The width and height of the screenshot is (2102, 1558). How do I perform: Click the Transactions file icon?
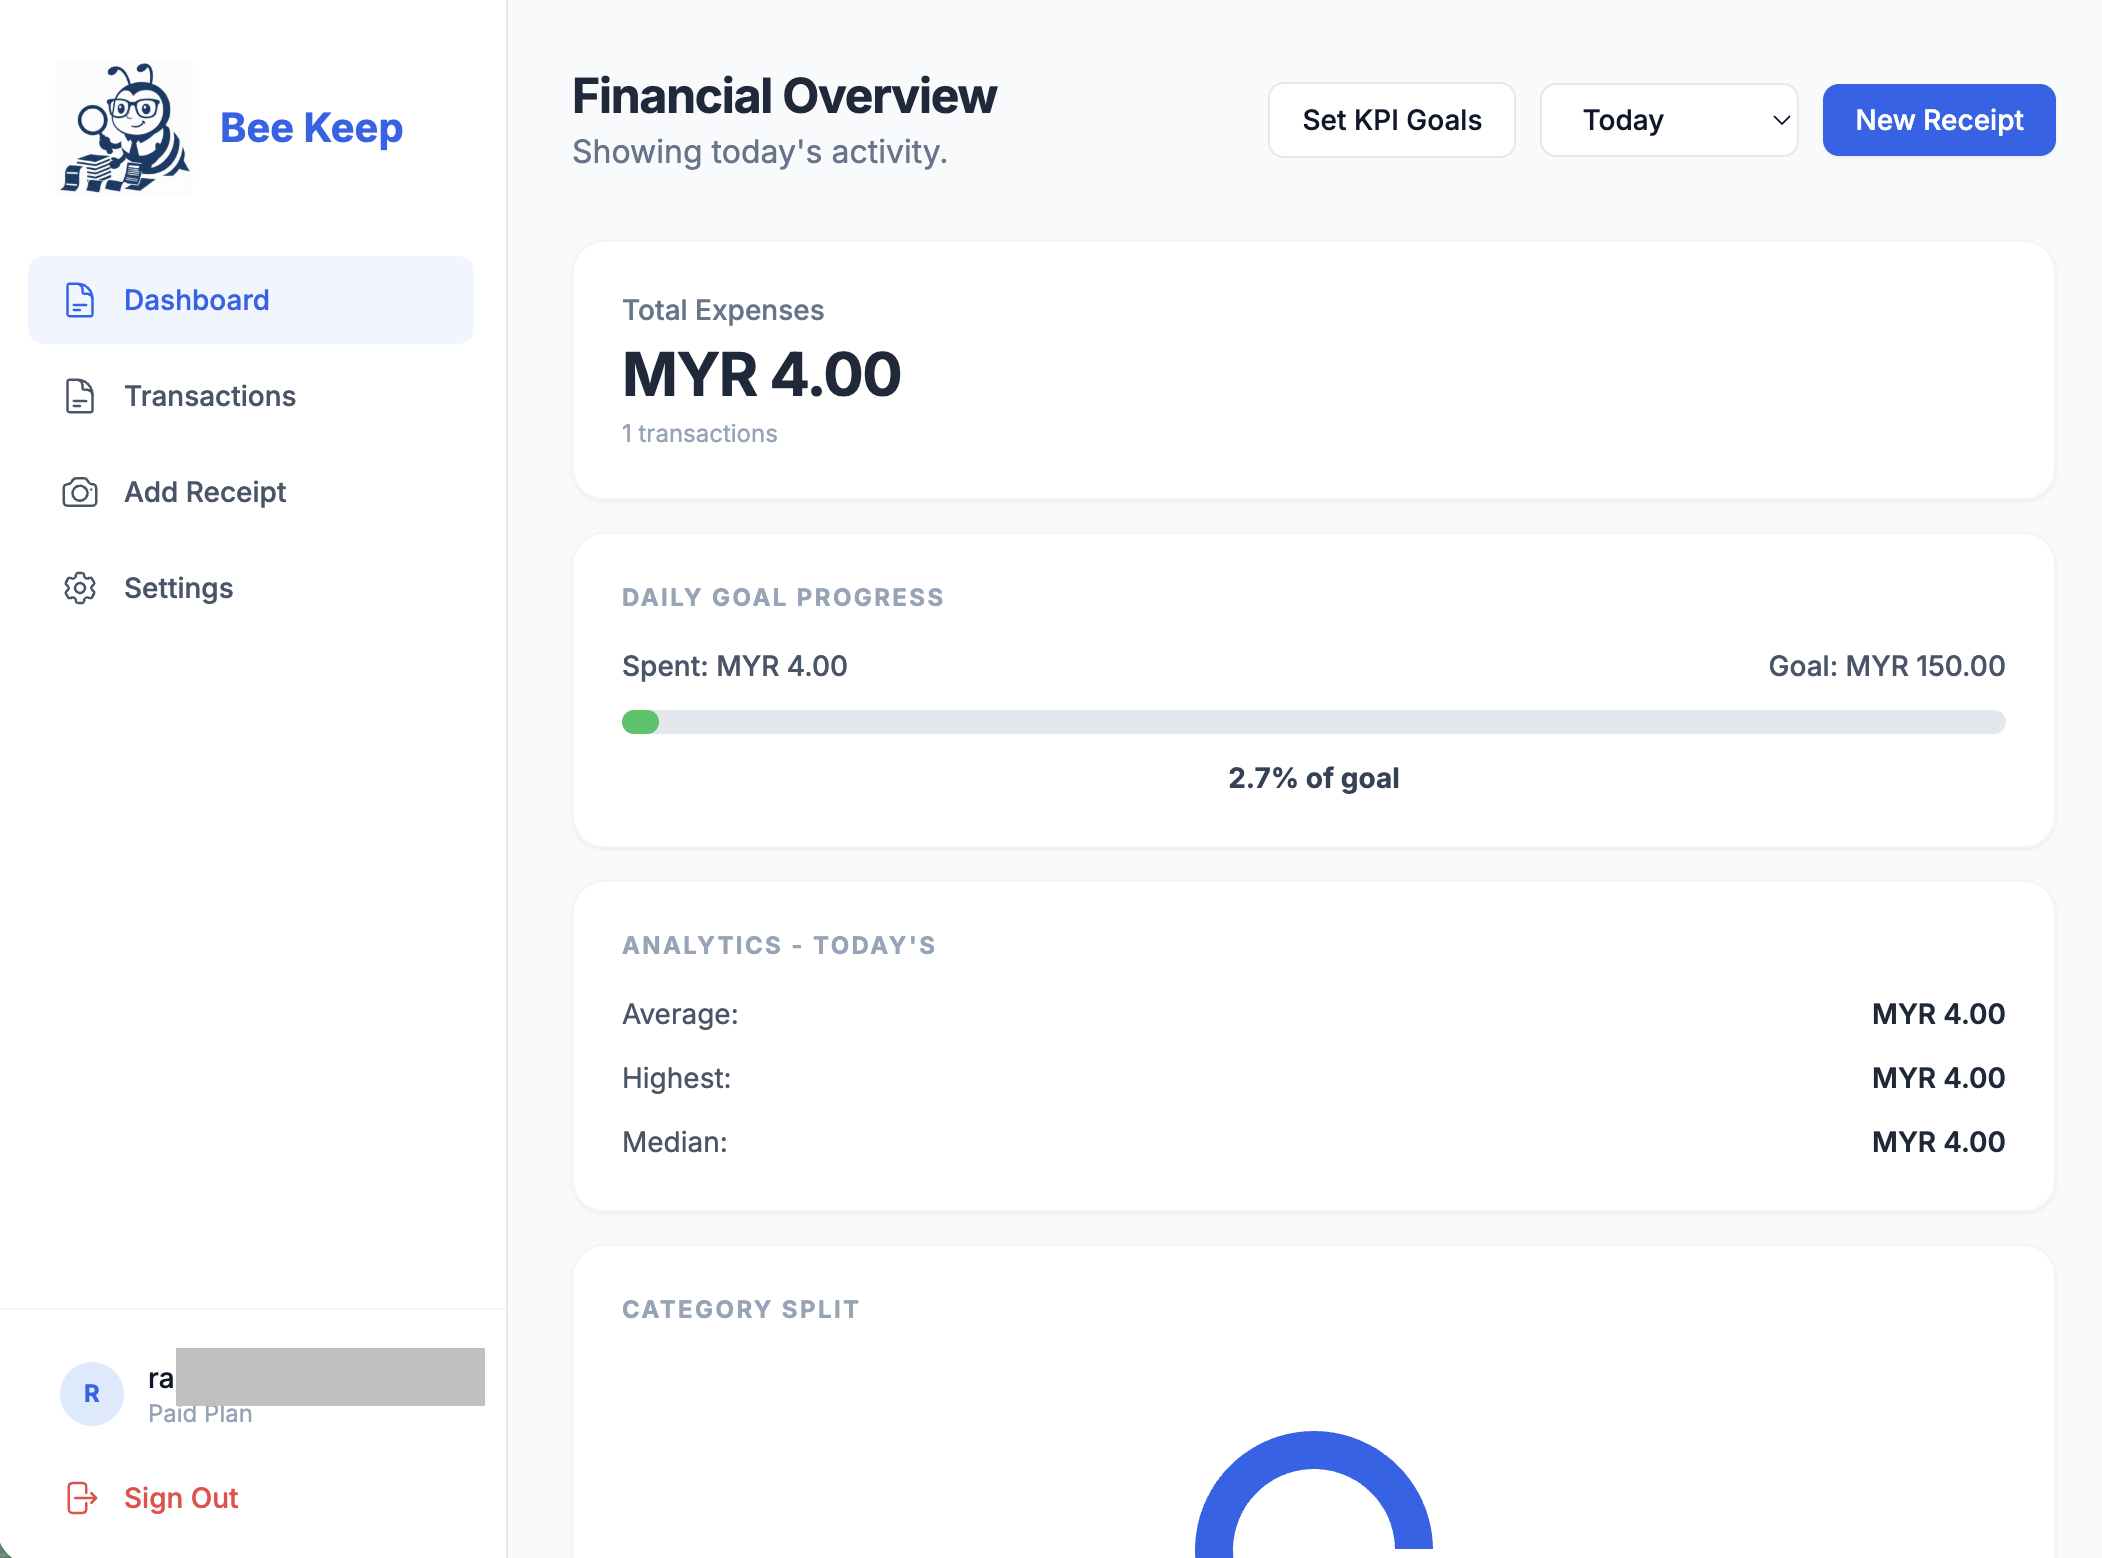[79, 396]
